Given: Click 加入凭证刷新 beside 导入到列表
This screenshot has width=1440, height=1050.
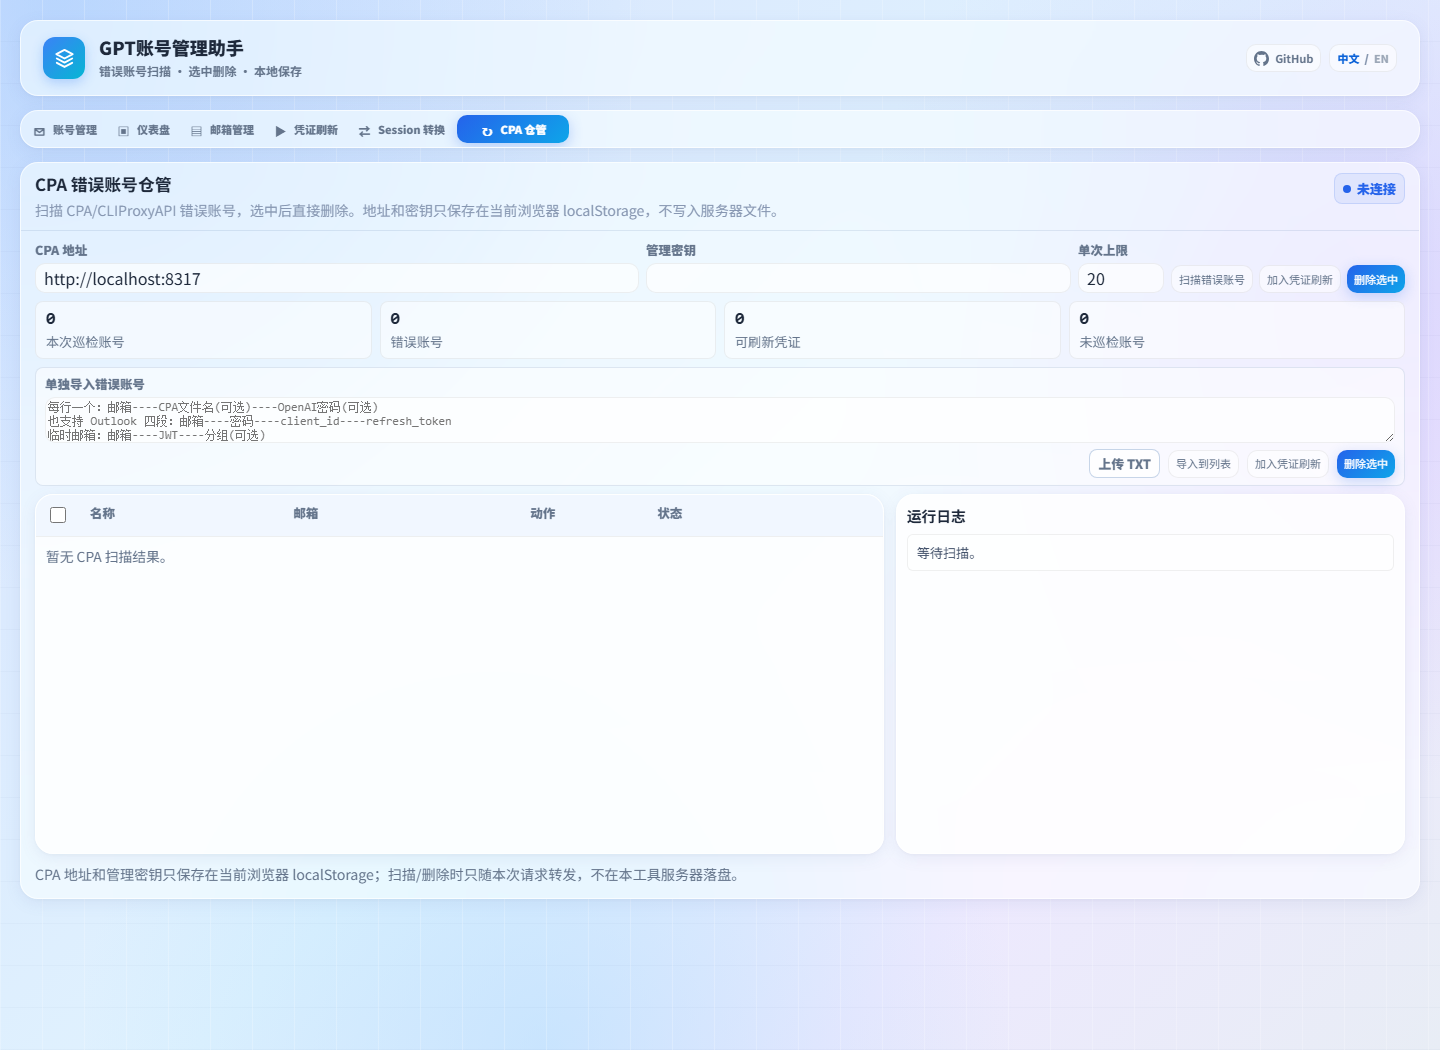Looking at the screenshot, I should 1288,464.
